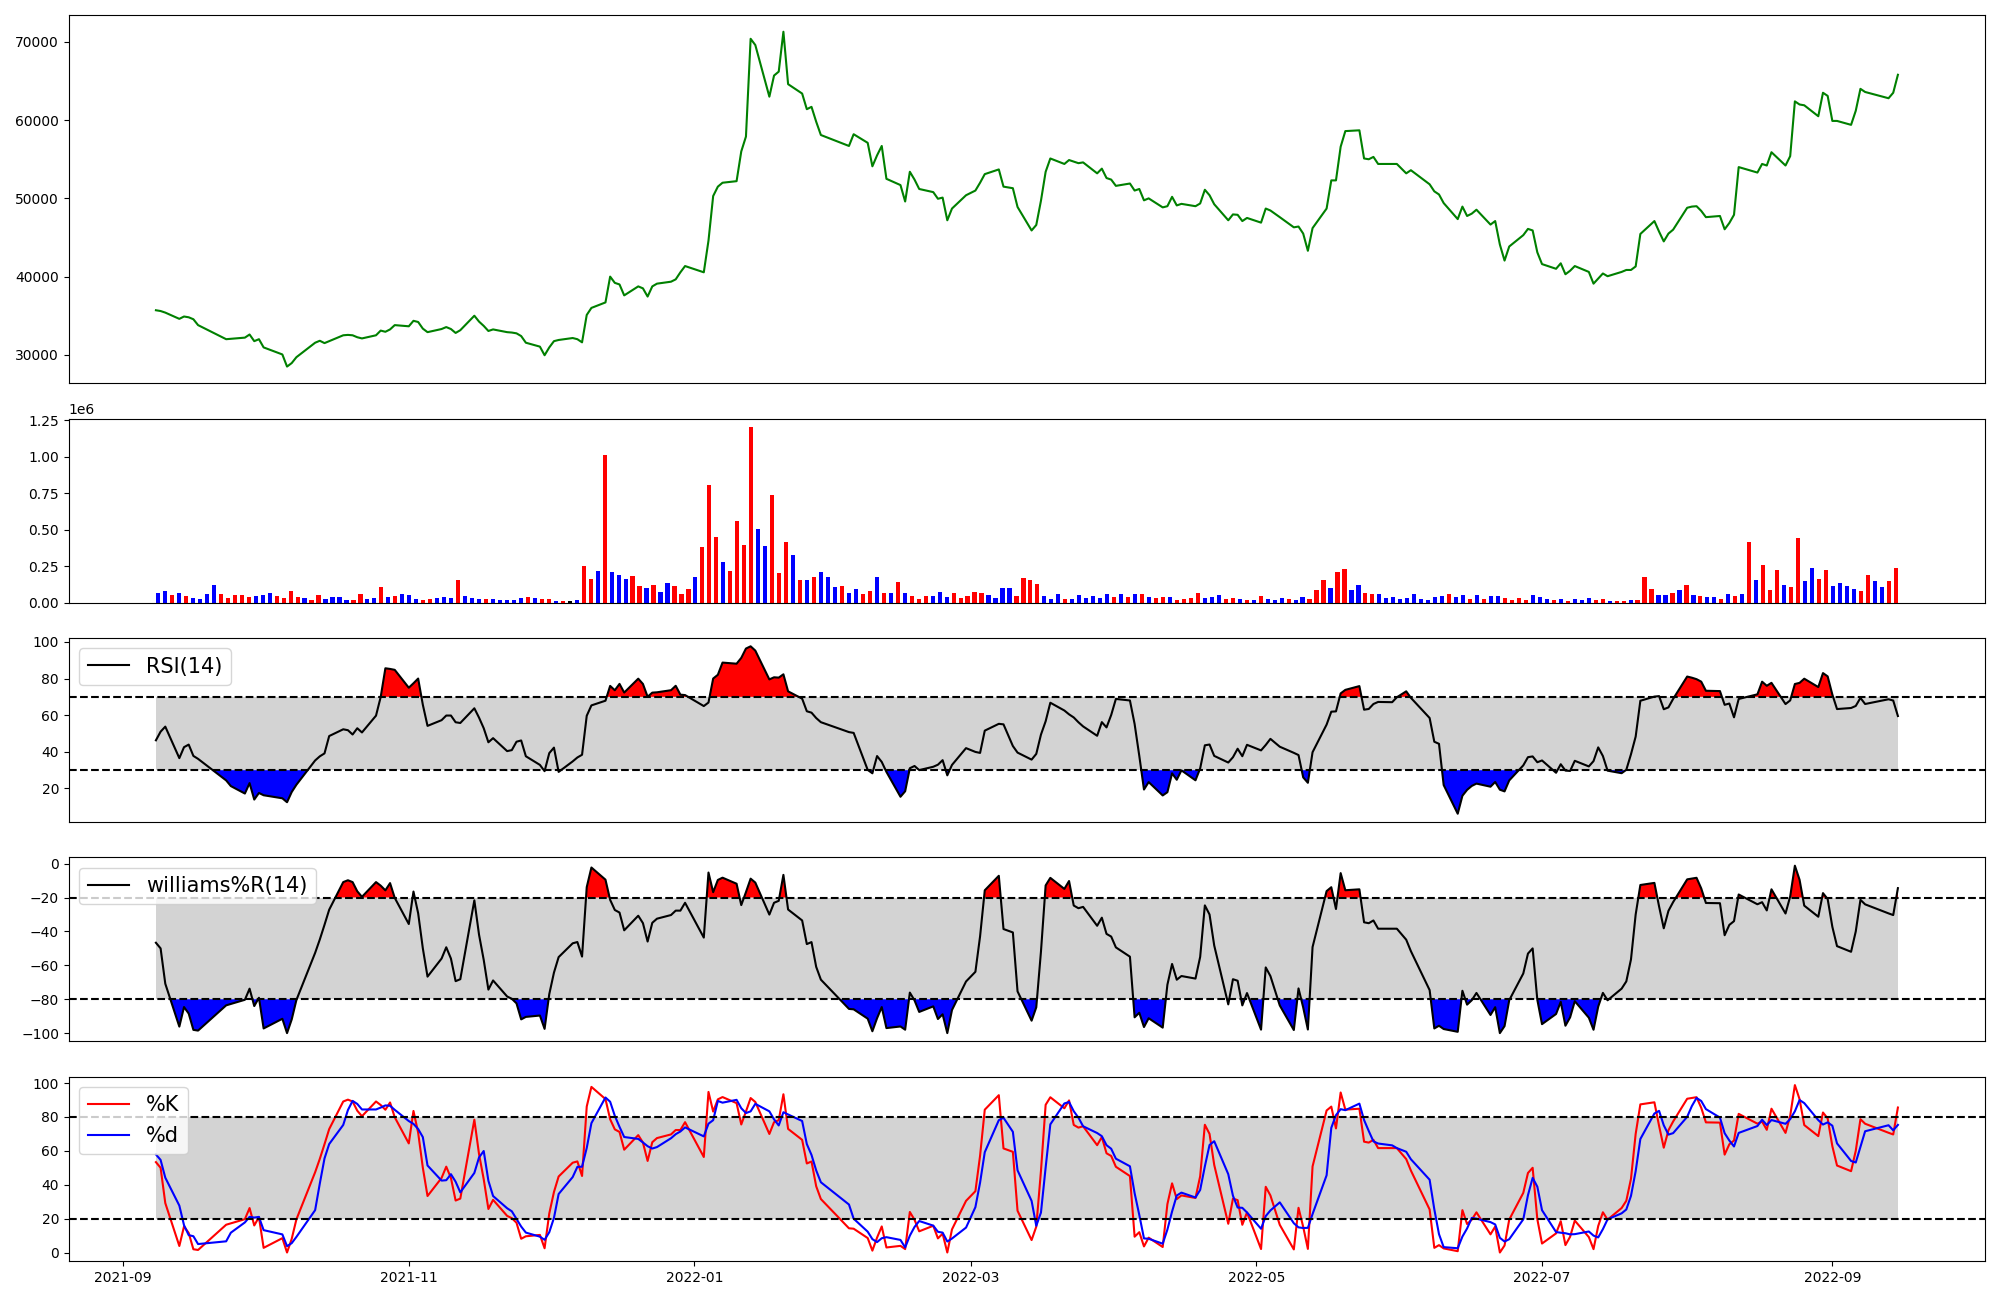
Task: Click the %d legend entry text
Action: click(x=162, y=1135)
